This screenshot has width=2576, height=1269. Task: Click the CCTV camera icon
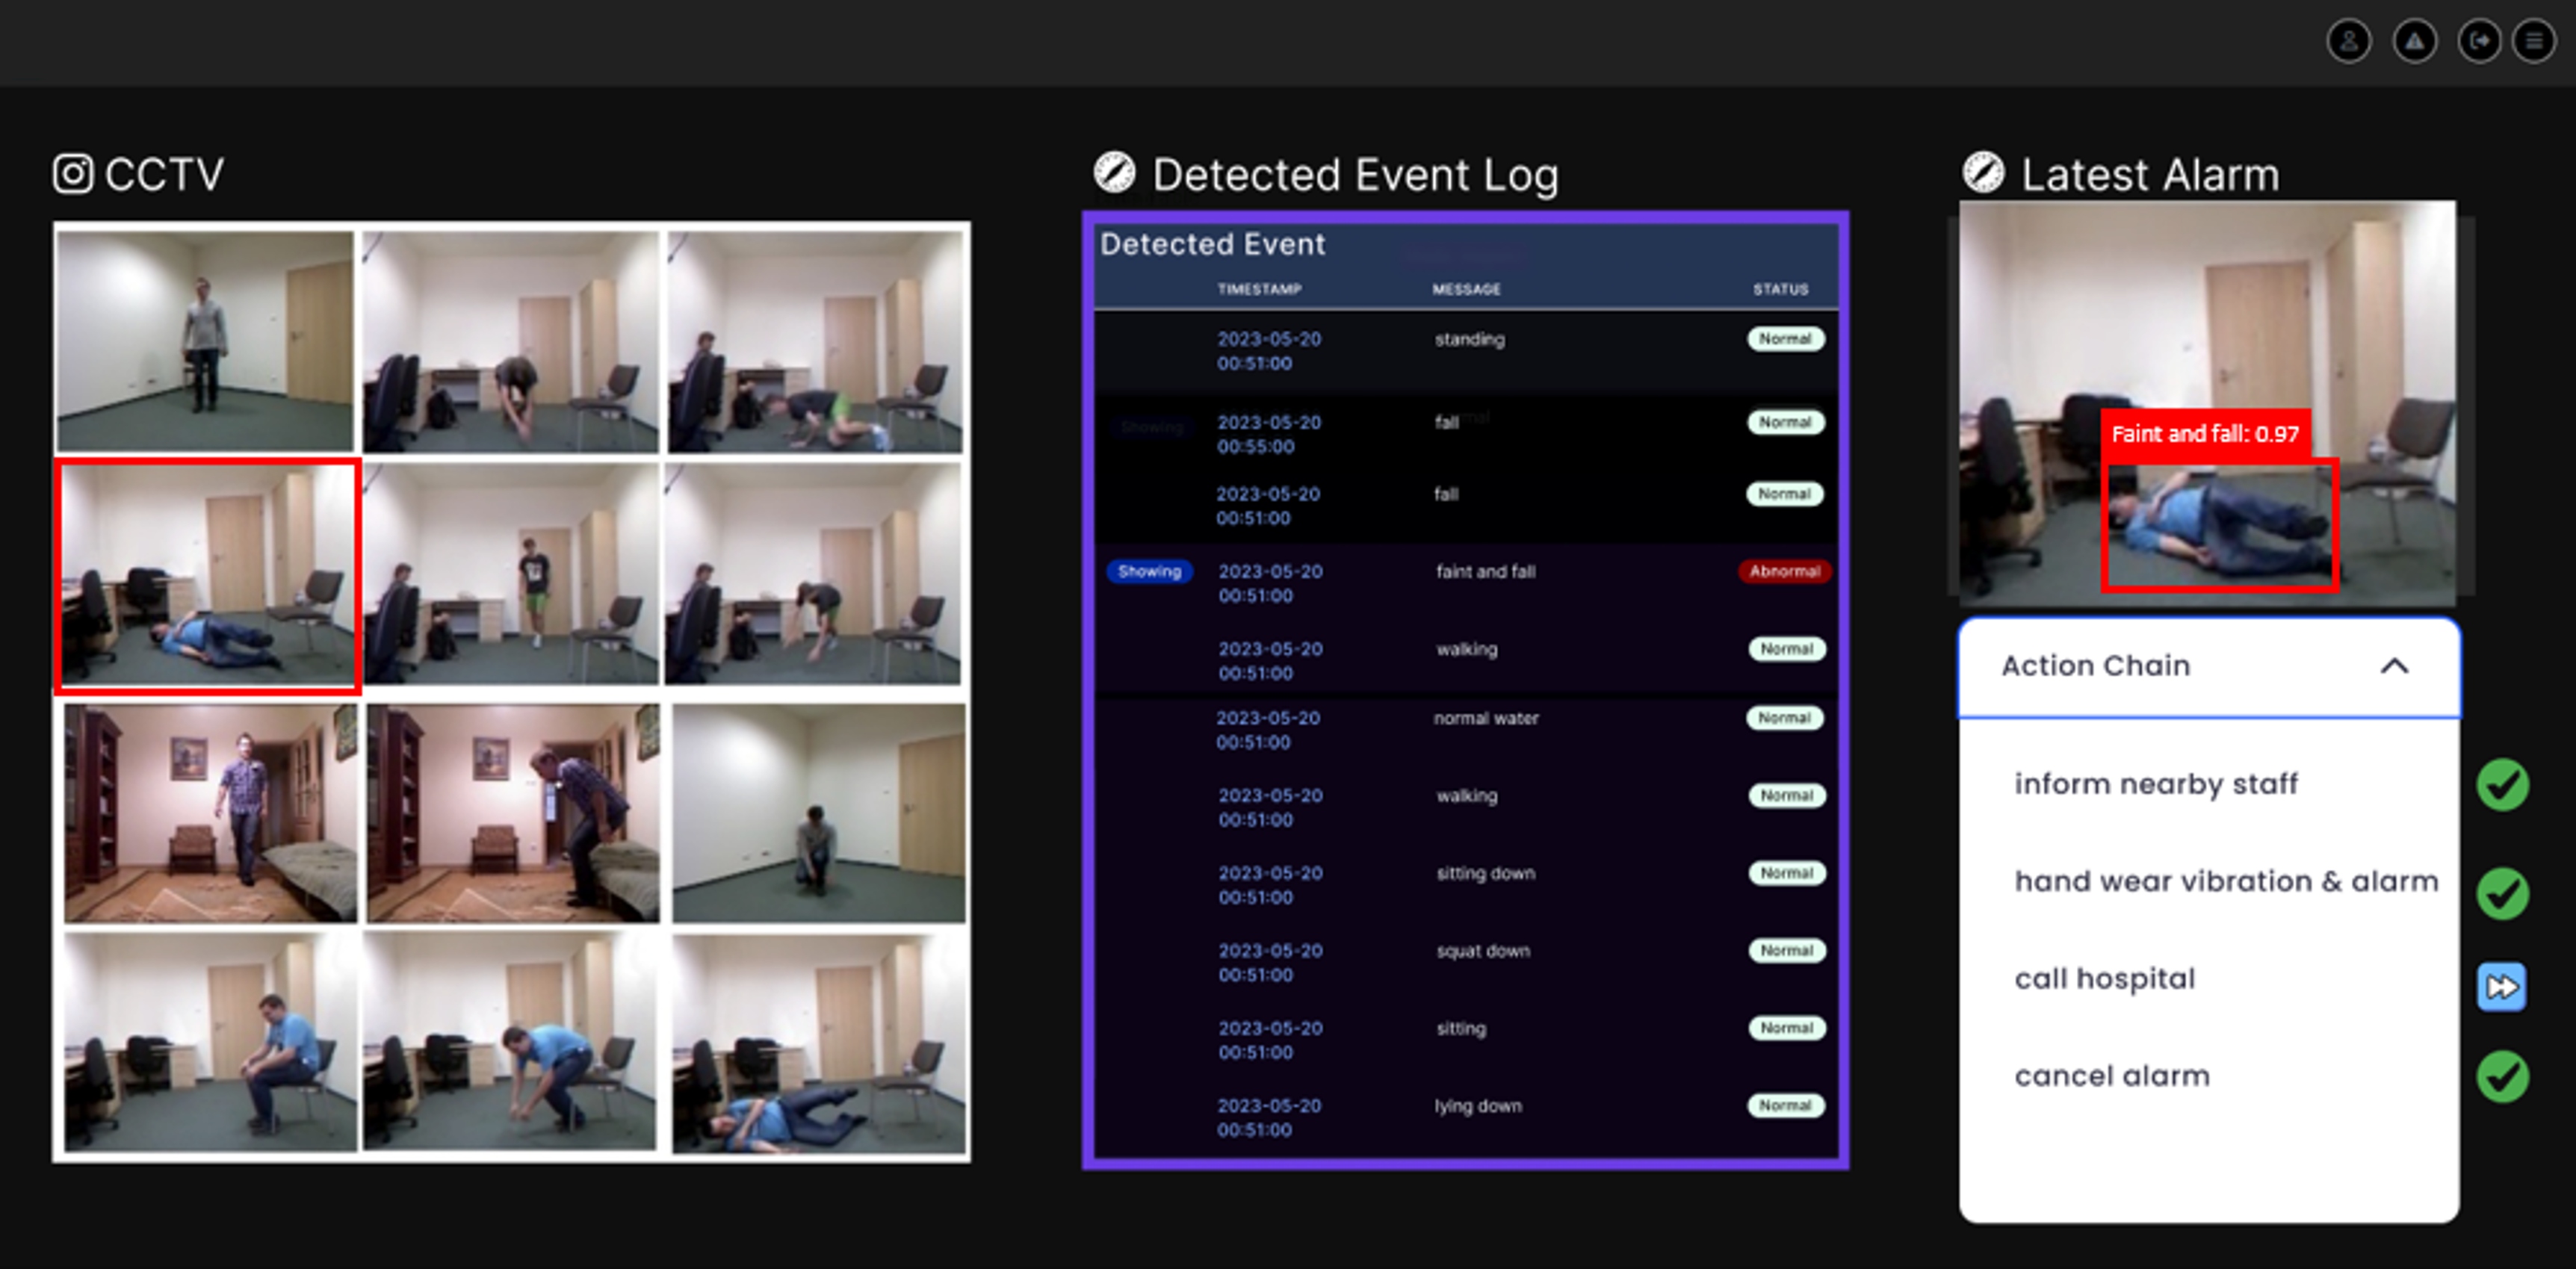click(73, 174)
